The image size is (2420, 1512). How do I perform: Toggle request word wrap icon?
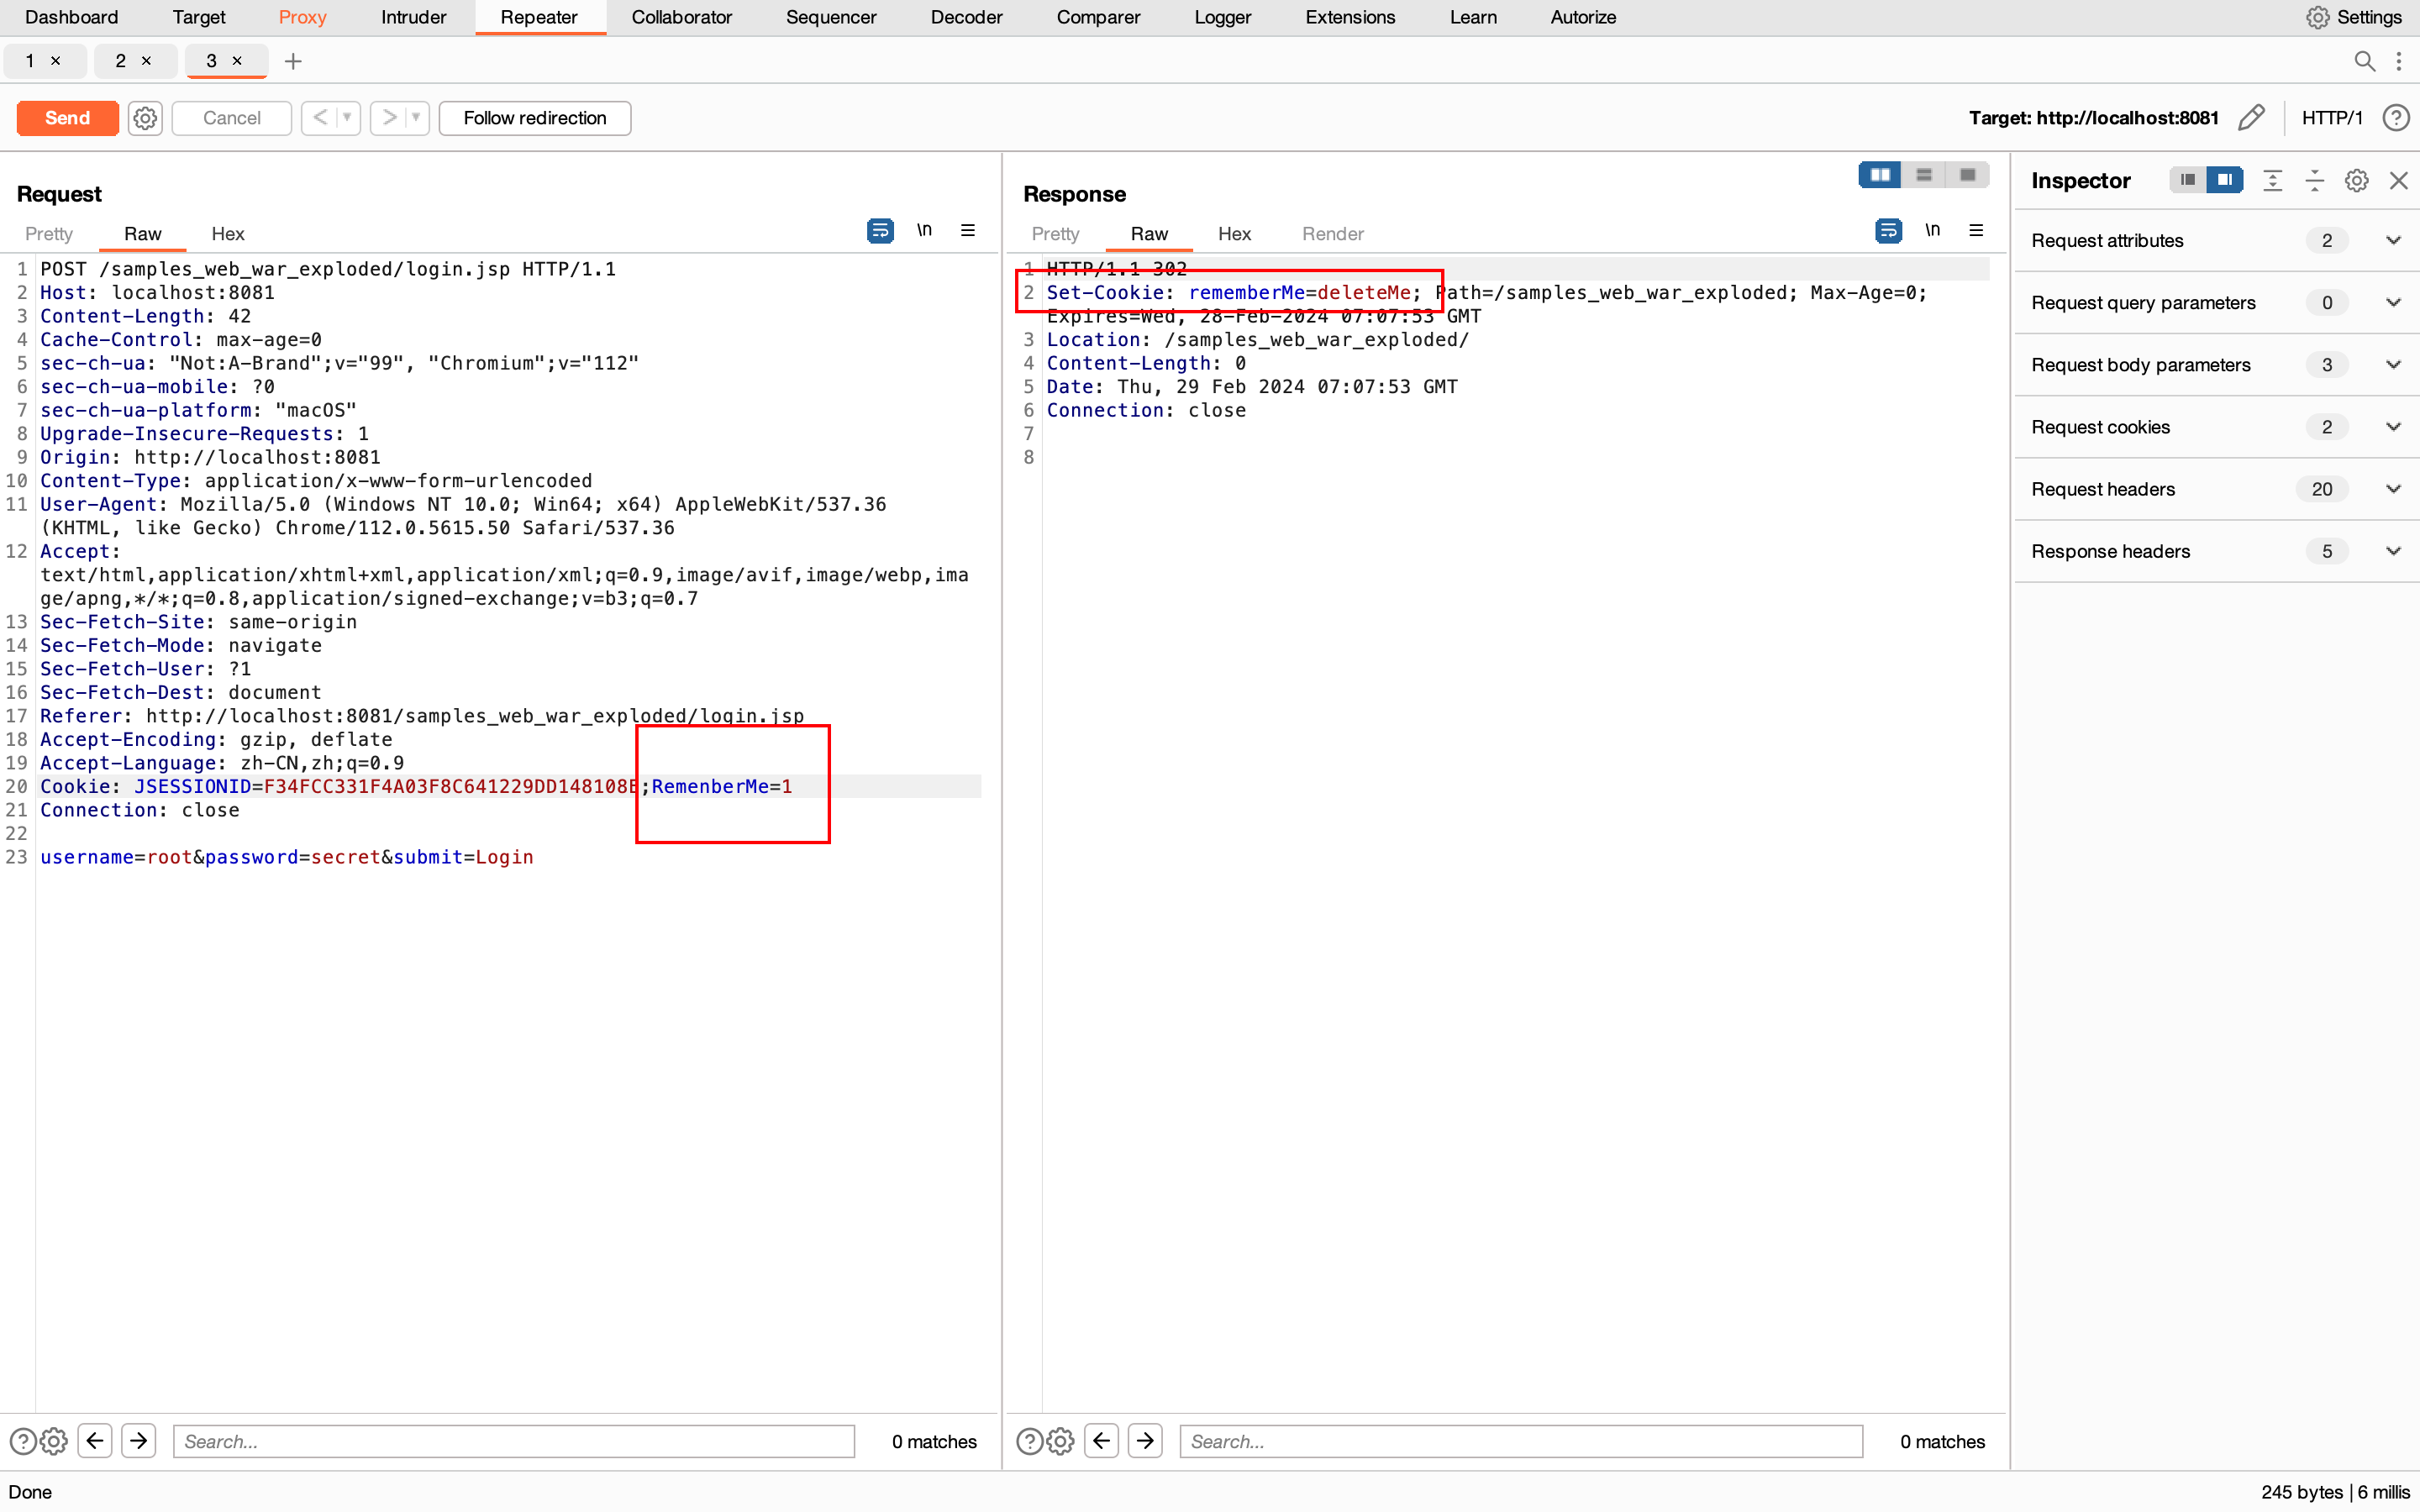click(x=880, y=230)
